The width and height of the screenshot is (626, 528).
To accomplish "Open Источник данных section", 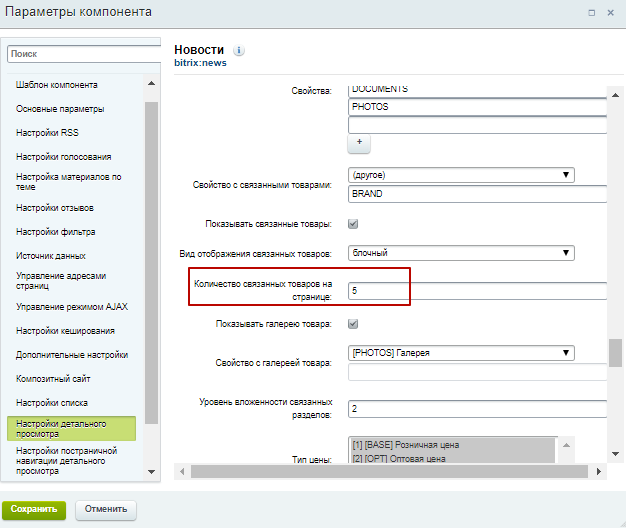I will pos(51,256).
